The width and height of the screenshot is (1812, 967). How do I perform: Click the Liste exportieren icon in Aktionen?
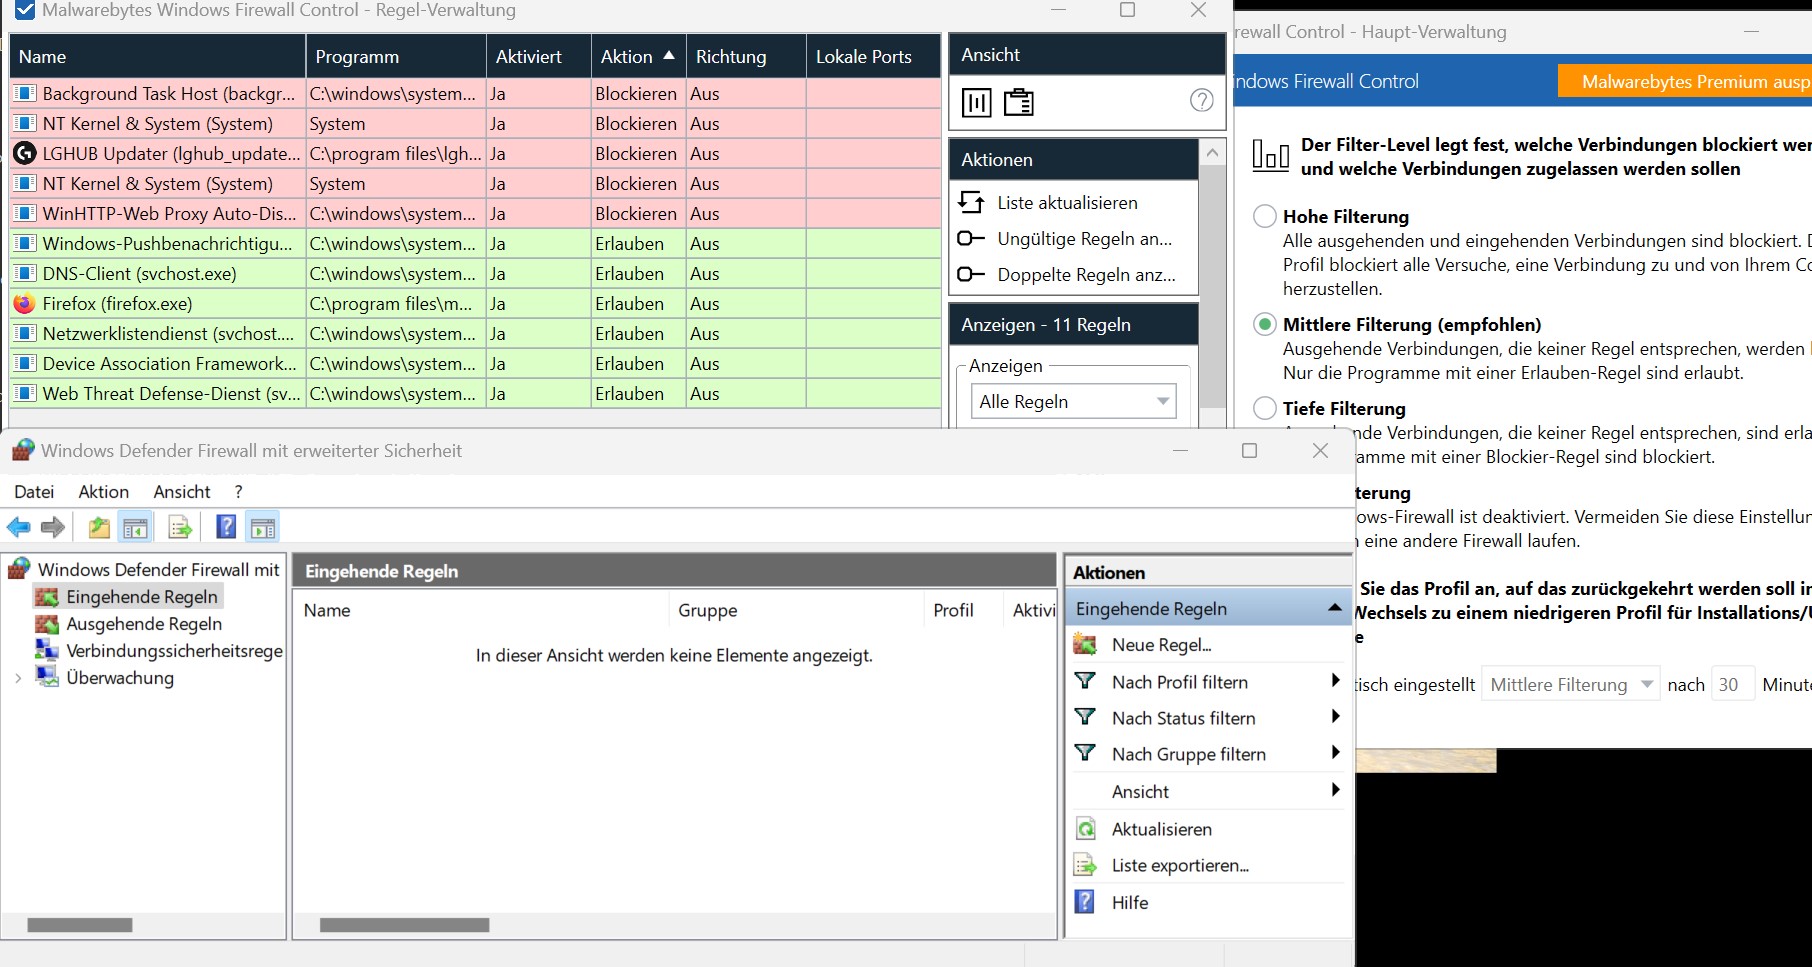pyautogui.click(x=1085, y=864)
